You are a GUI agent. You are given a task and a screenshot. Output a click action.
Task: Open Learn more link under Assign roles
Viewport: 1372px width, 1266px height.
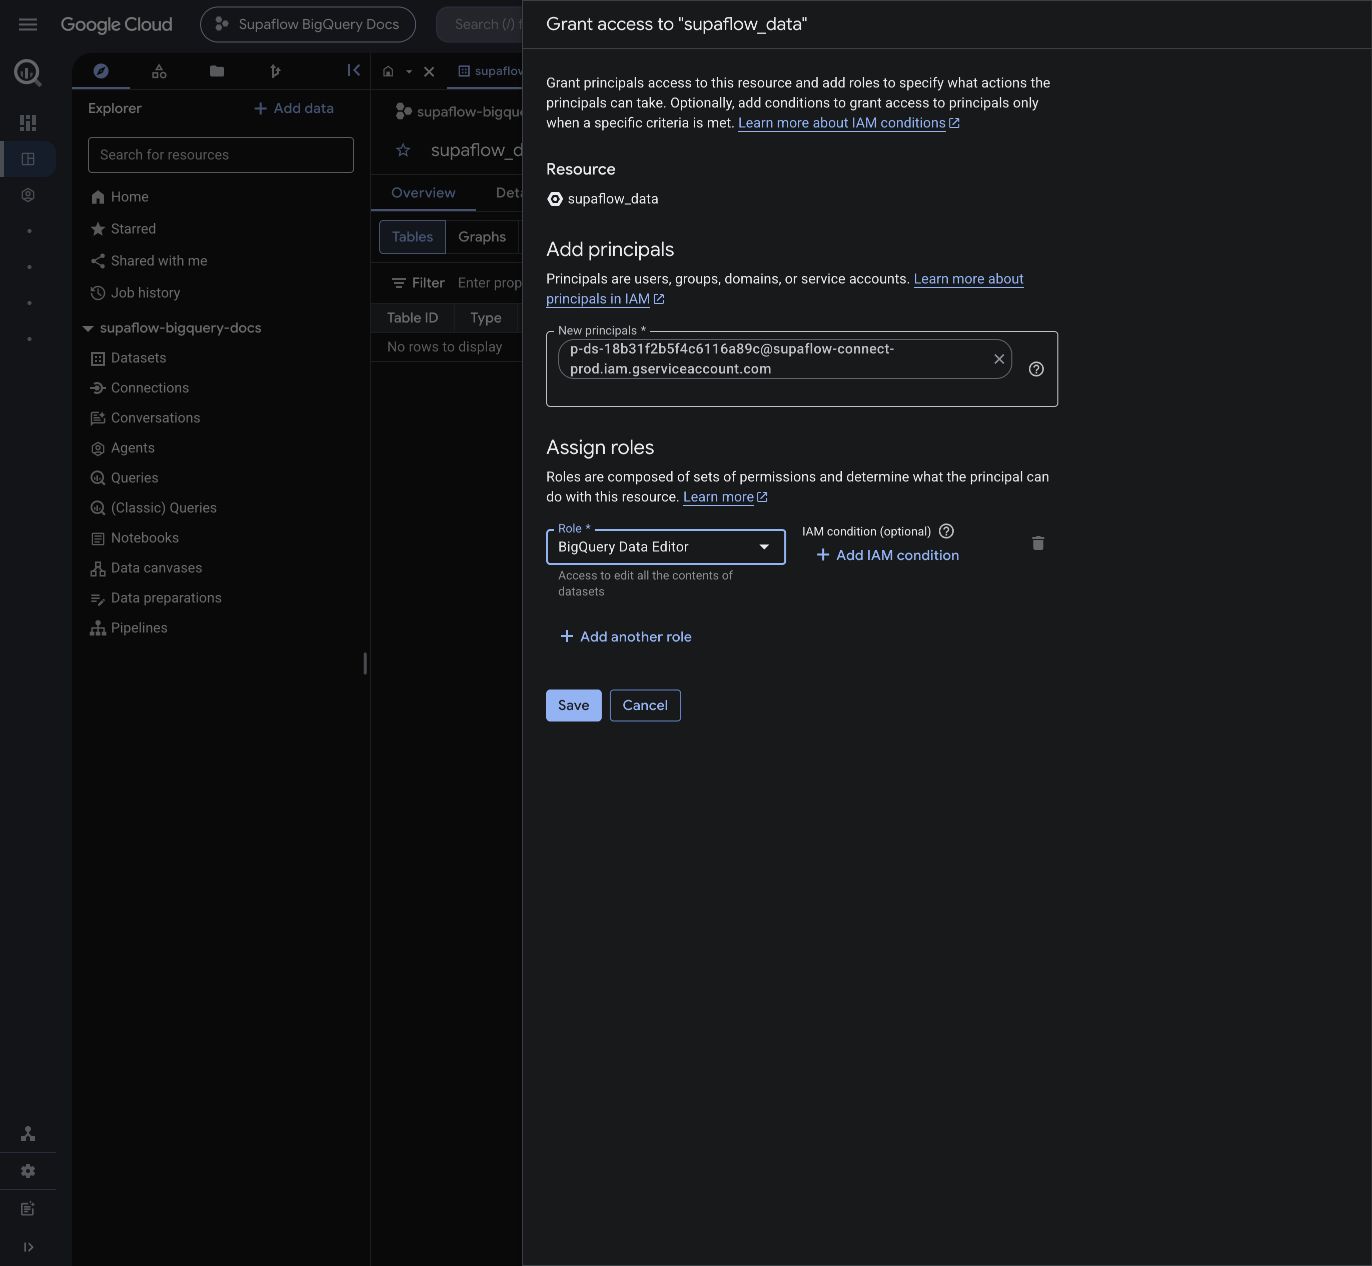point(725,497)
